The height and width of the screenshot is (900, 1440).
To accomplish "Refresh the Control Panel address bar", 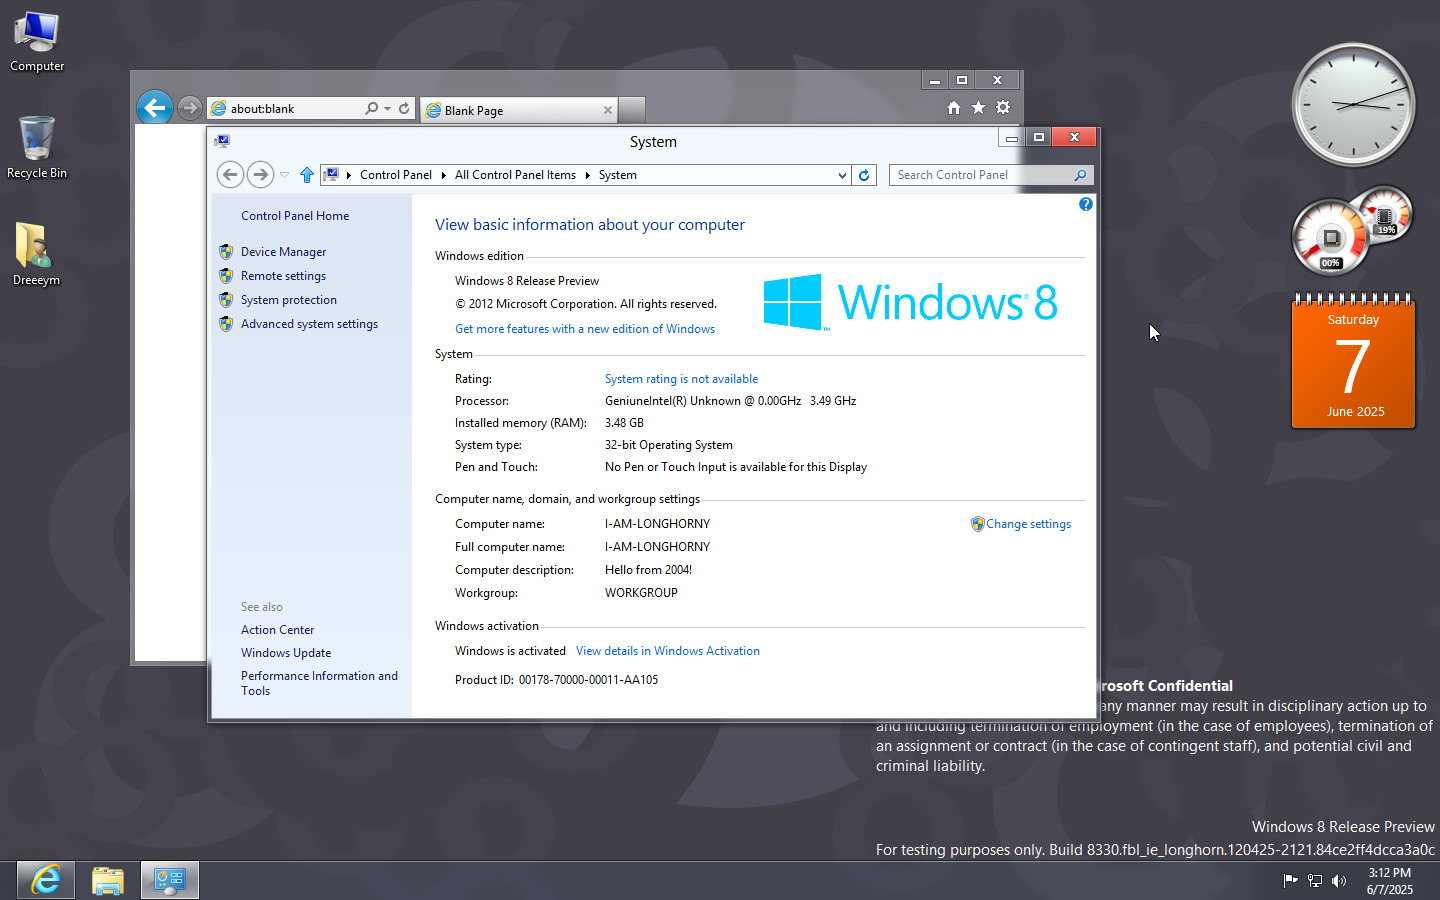I will (x=864, y=175).
